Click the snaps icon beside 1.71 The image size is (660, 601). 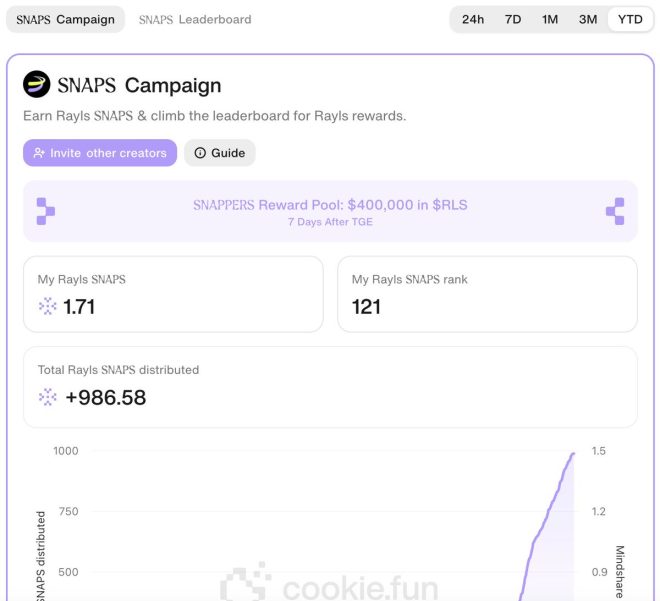[47, 307]
